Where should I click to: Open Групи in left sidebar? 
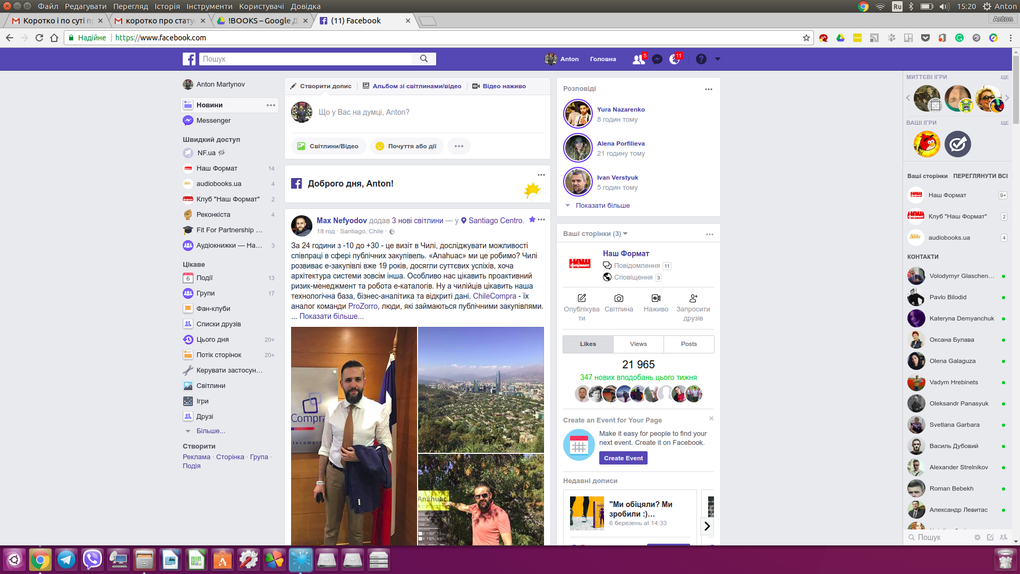(x=206, y=294)
